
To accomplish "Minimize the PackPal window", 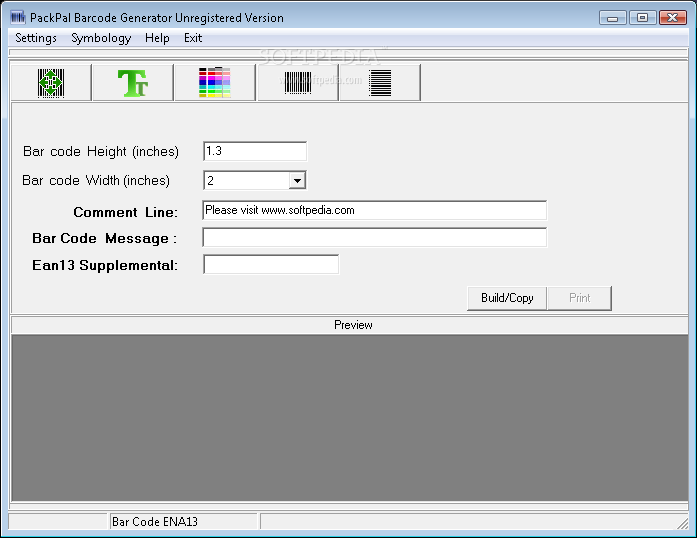I will tap(613, 18).
